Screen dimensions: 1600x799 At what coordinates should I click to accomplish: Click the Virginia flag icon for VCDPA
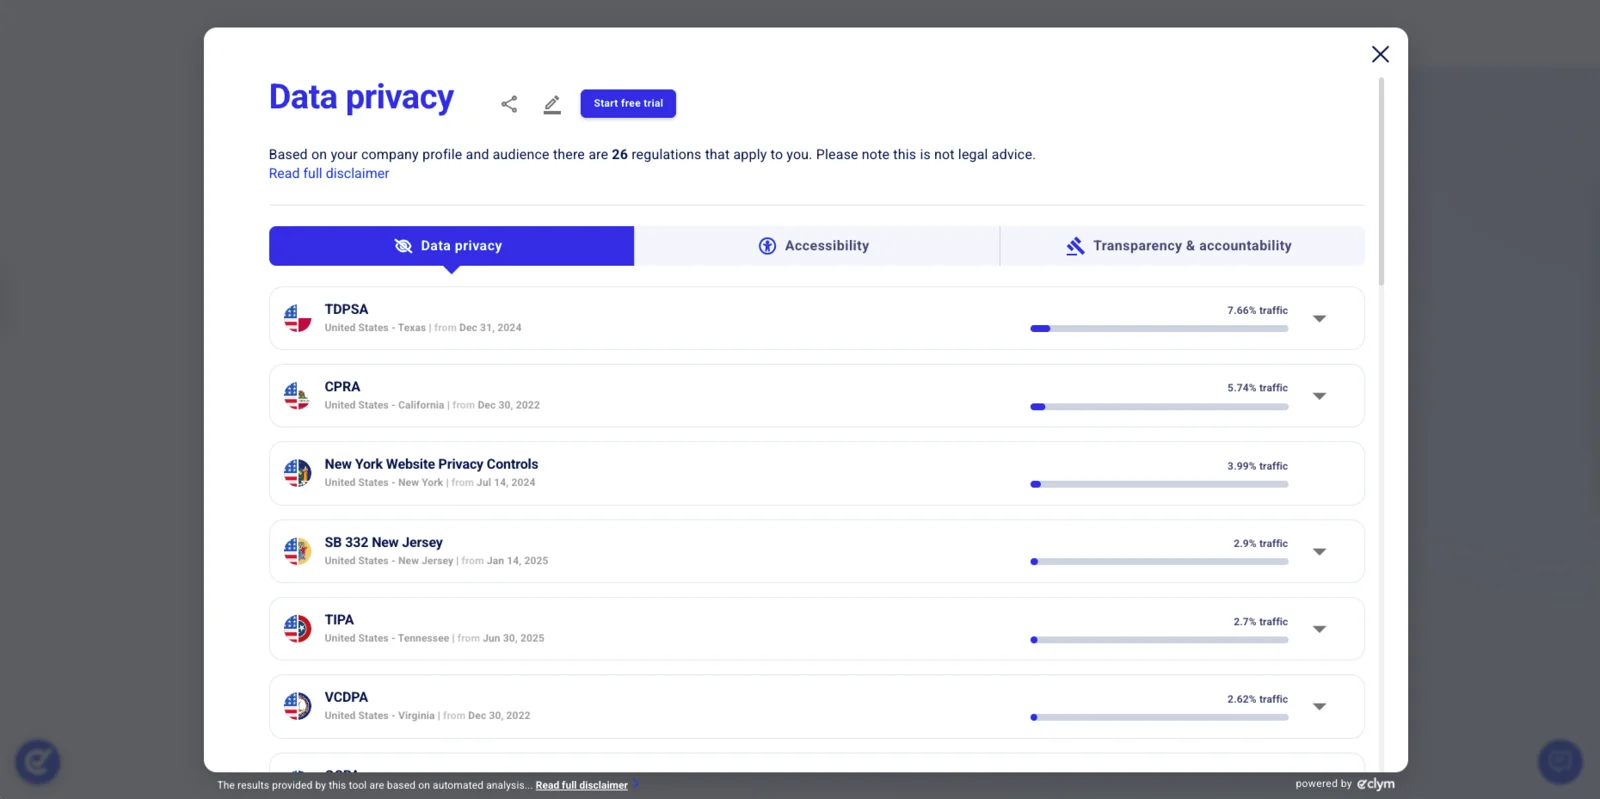coord(297,706)
